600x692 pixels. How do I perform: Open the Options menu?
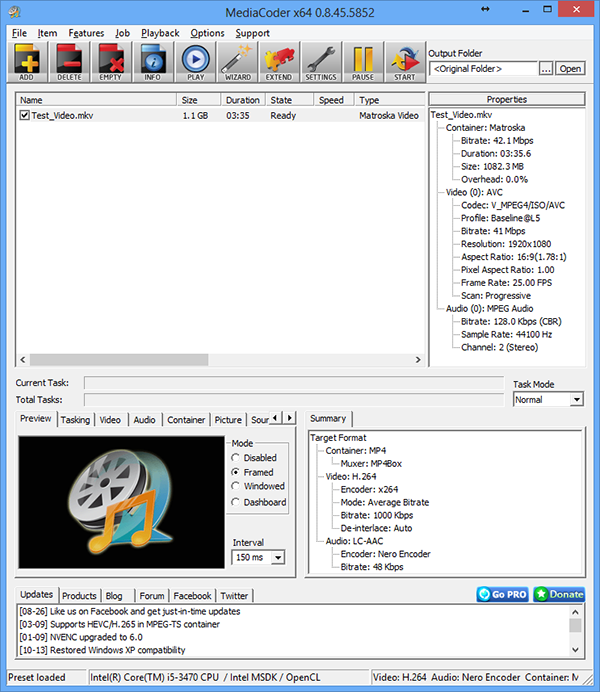point(207,33)
